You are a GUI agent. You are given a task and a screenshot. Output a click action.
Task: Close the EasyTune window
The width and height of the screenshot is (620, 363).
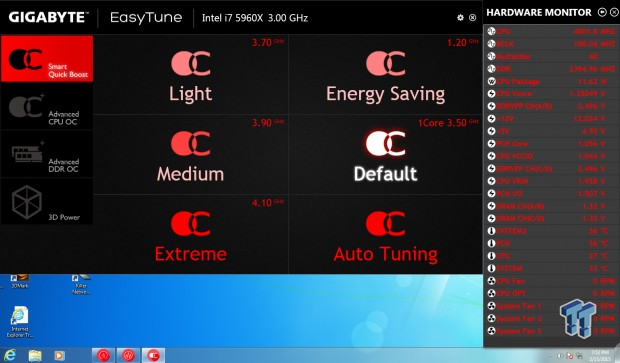click(x=473, y=17)
